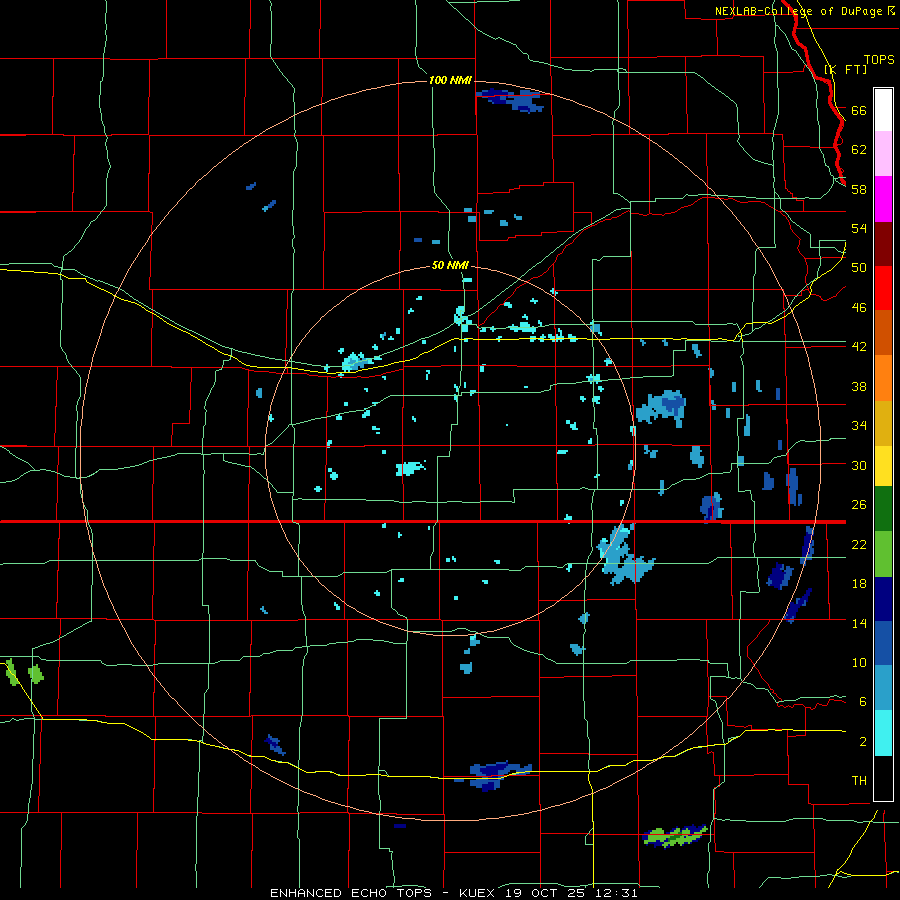
Task: Click the white swatch in the tops legend
Action: click(x=883, y=110)
